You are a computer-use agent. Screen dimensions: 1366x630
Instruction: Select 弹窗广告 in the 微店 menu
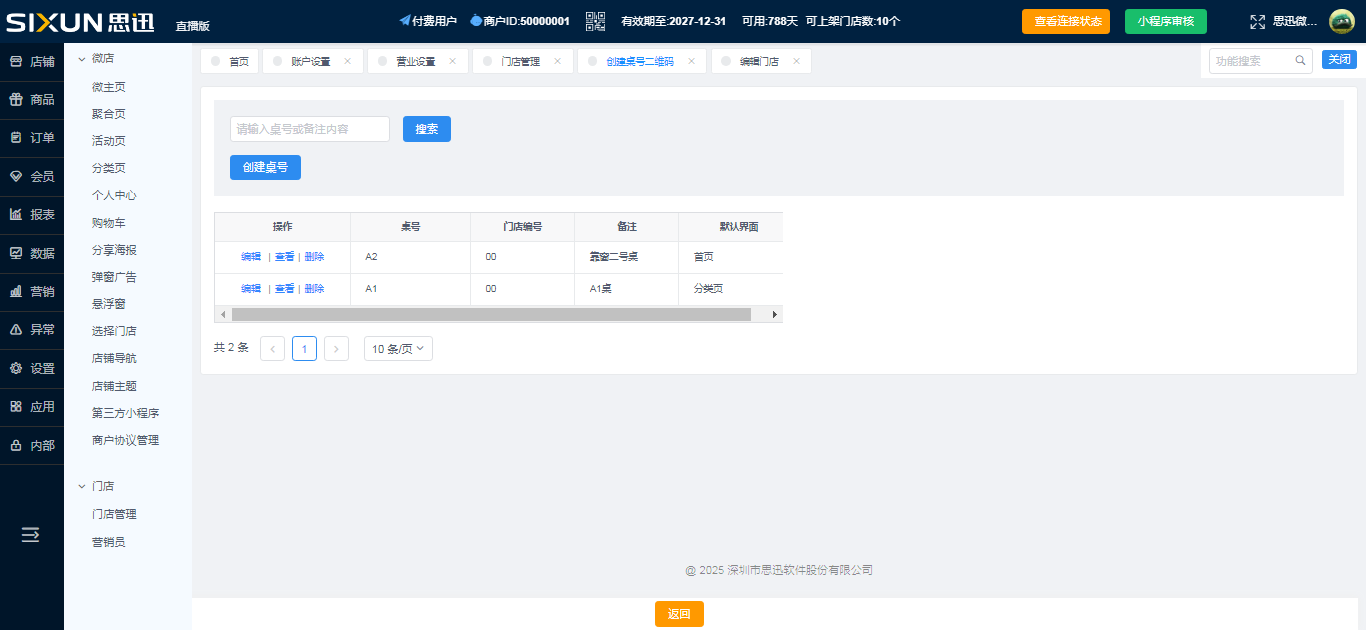[114, 277]
